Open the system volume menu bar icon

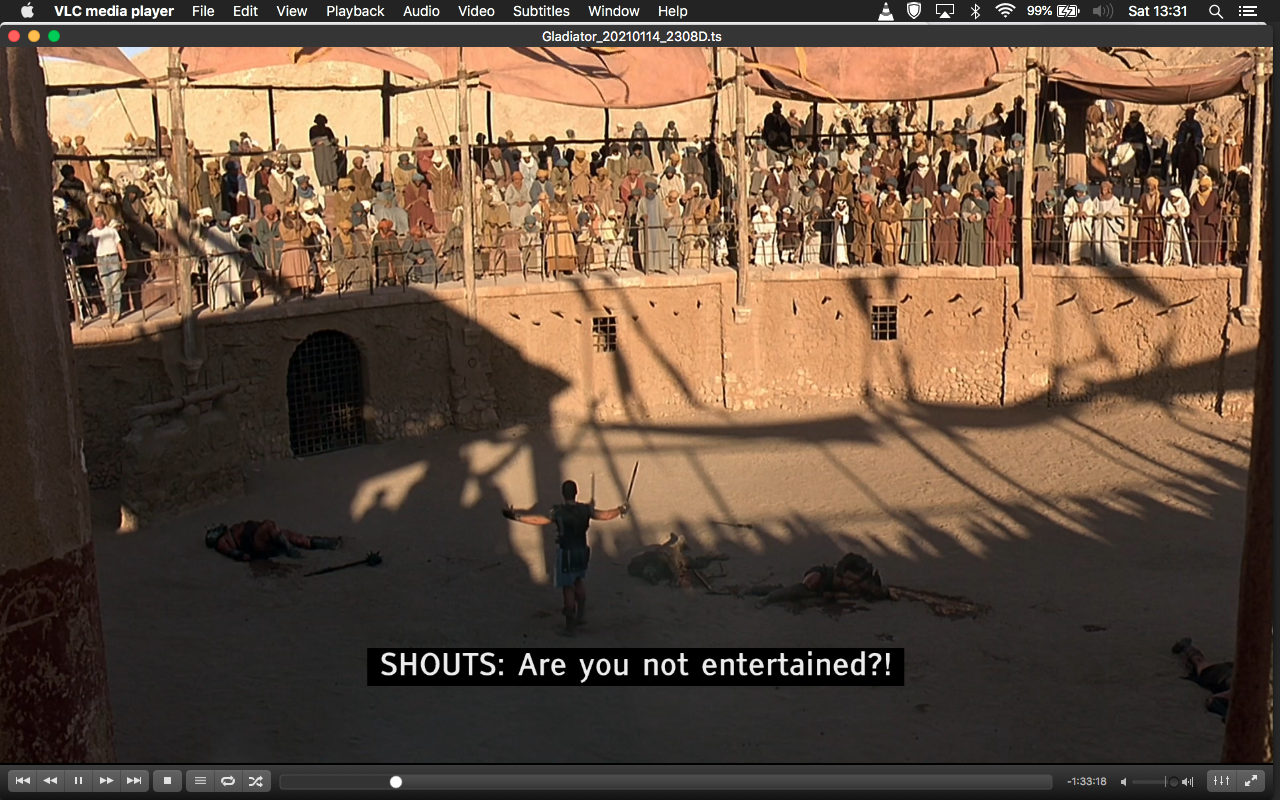coord(1102,11)
